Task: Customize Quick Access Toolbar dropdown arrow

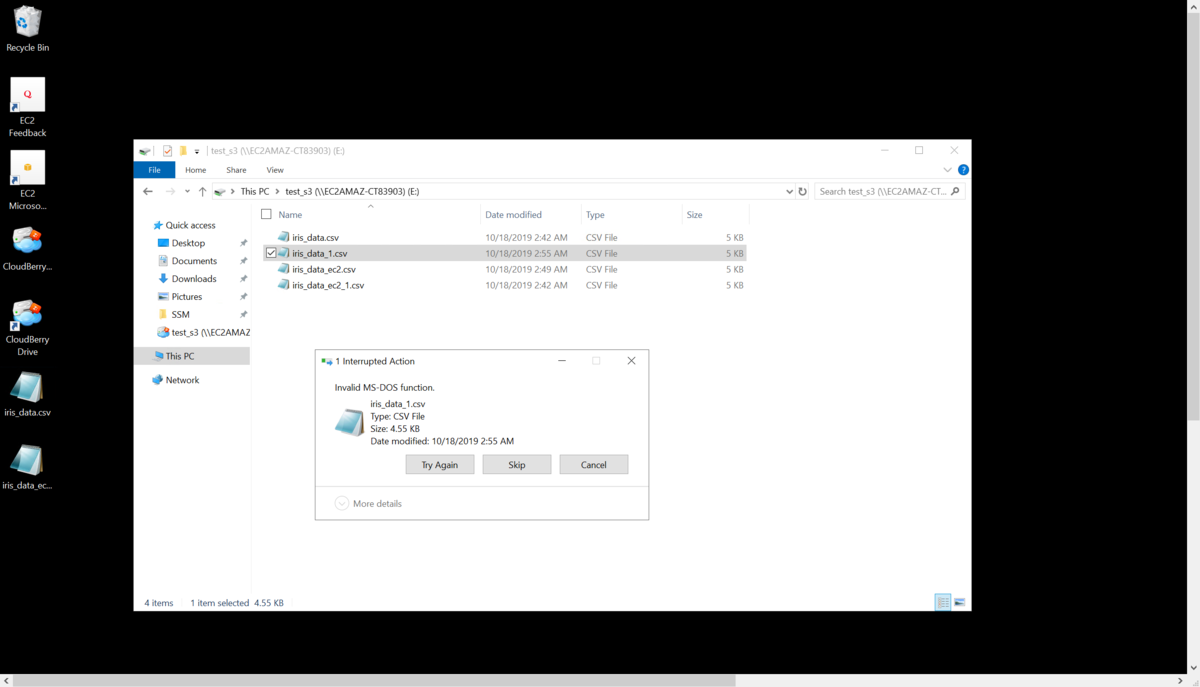Action: (197, 151)
